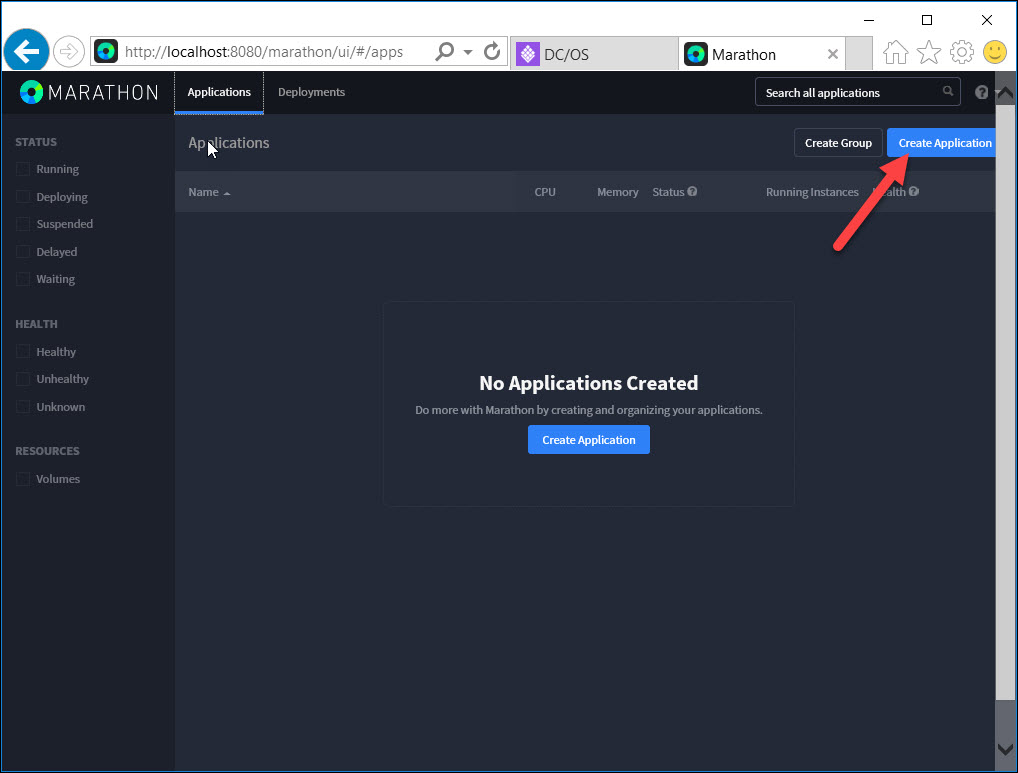Check the Unknown health filter
The height and width of the screenshot is (773, 1018).
coord(23,407)
